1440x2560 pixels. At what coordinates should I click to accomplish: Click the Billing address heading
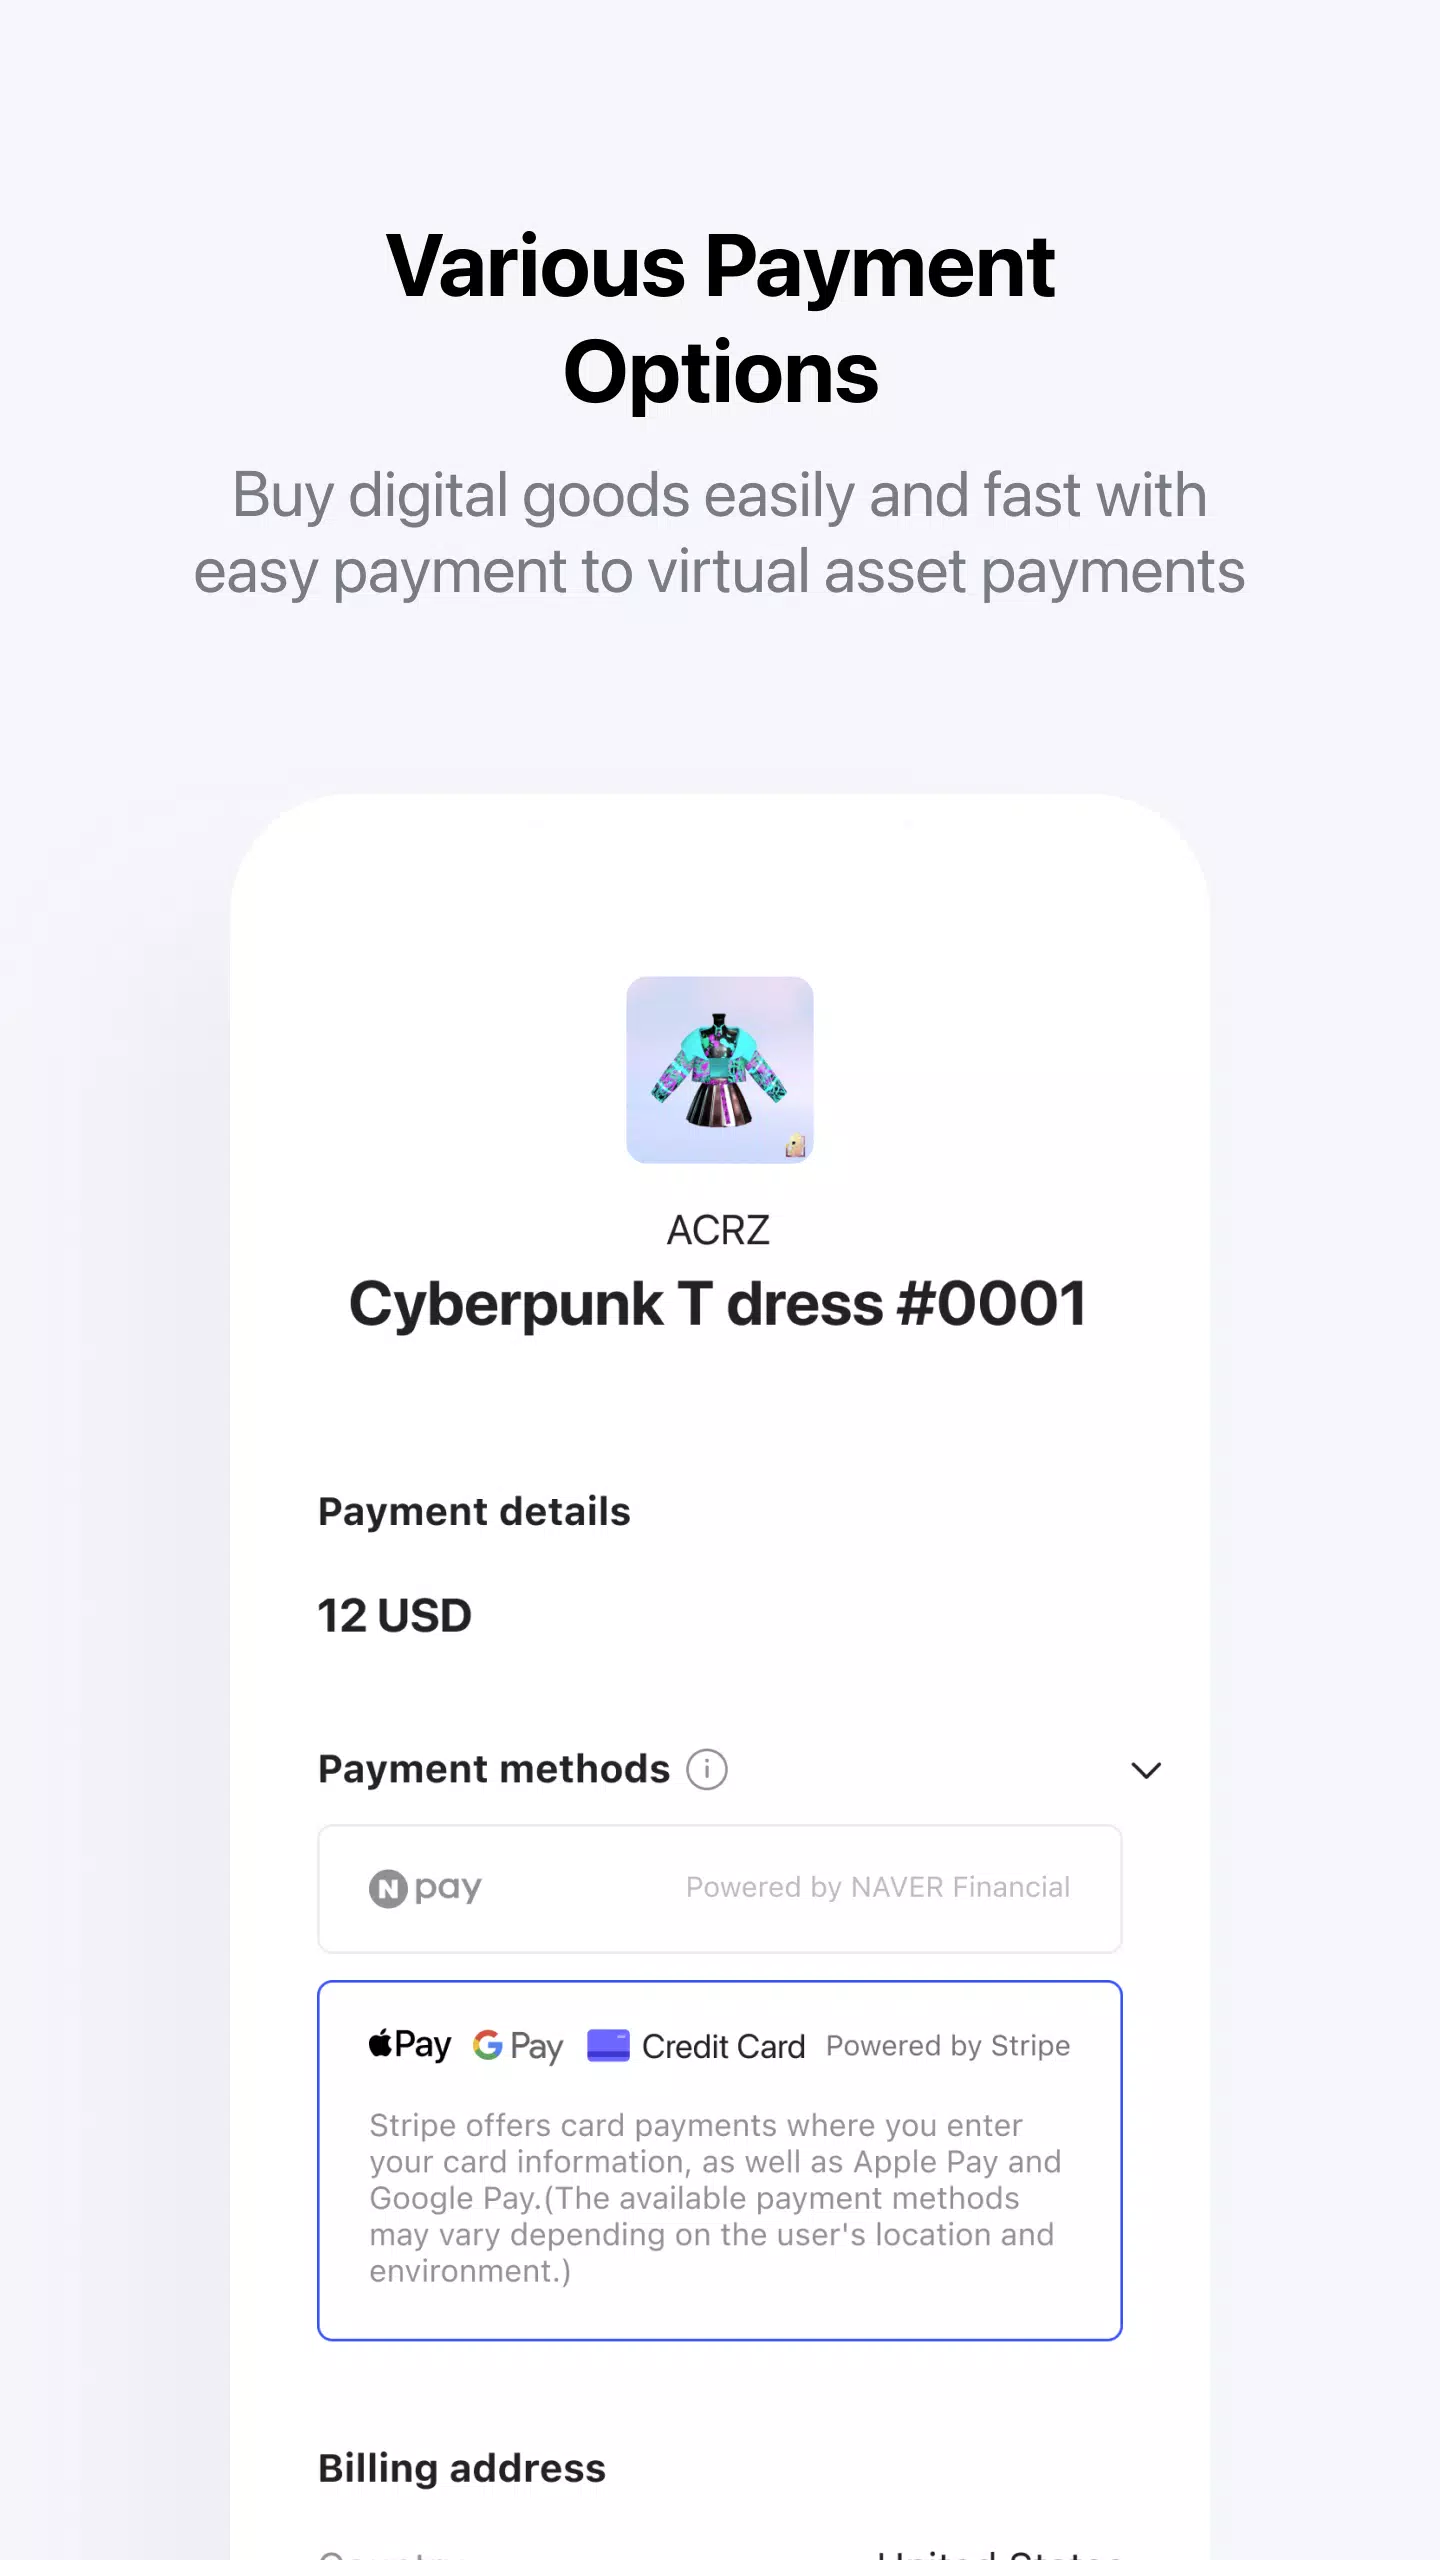[462, 2469]
